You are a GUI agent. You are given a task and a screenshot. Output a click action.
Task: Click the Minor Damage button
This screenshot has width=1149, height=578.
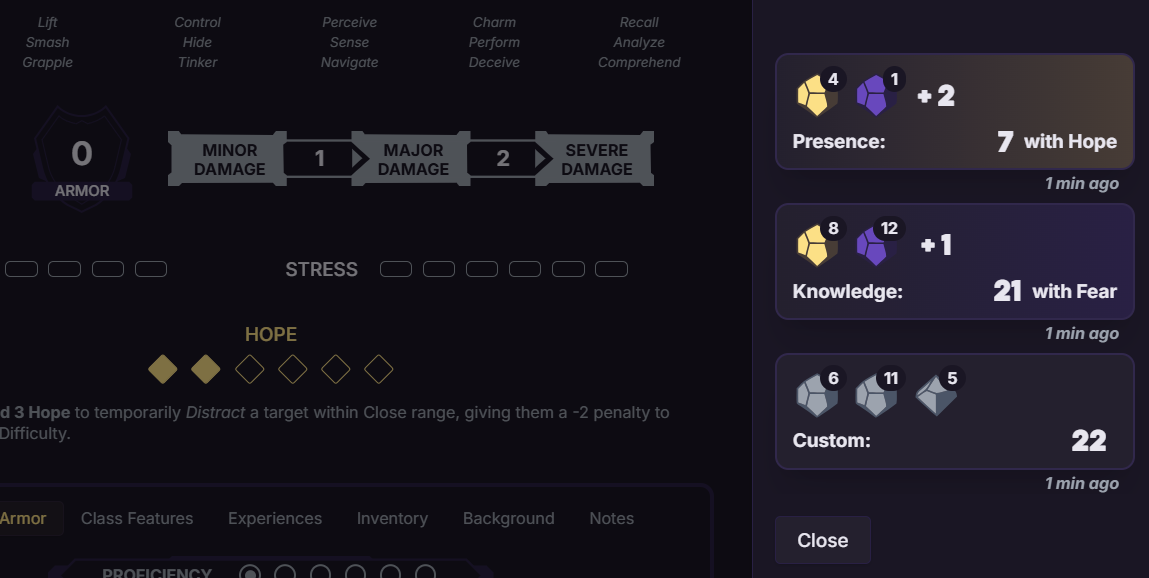click(x=229, y=159)
